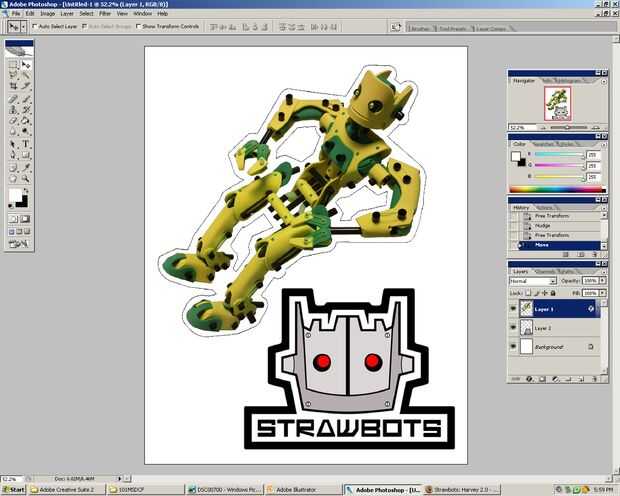620x496 pixels.
Task: Toggle the lock image pixels button
Action: click(x=537, y=293)
